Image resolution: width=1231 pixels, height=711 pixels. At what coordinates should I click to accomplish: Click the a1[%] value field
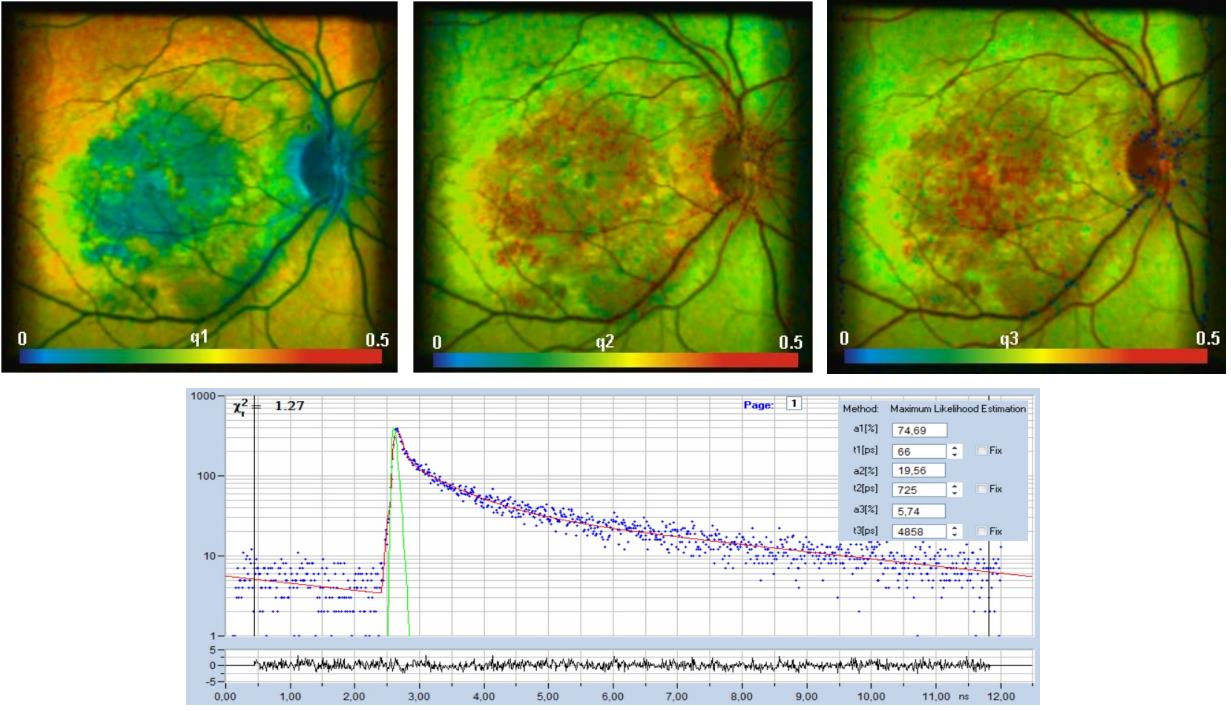[918, 431]
